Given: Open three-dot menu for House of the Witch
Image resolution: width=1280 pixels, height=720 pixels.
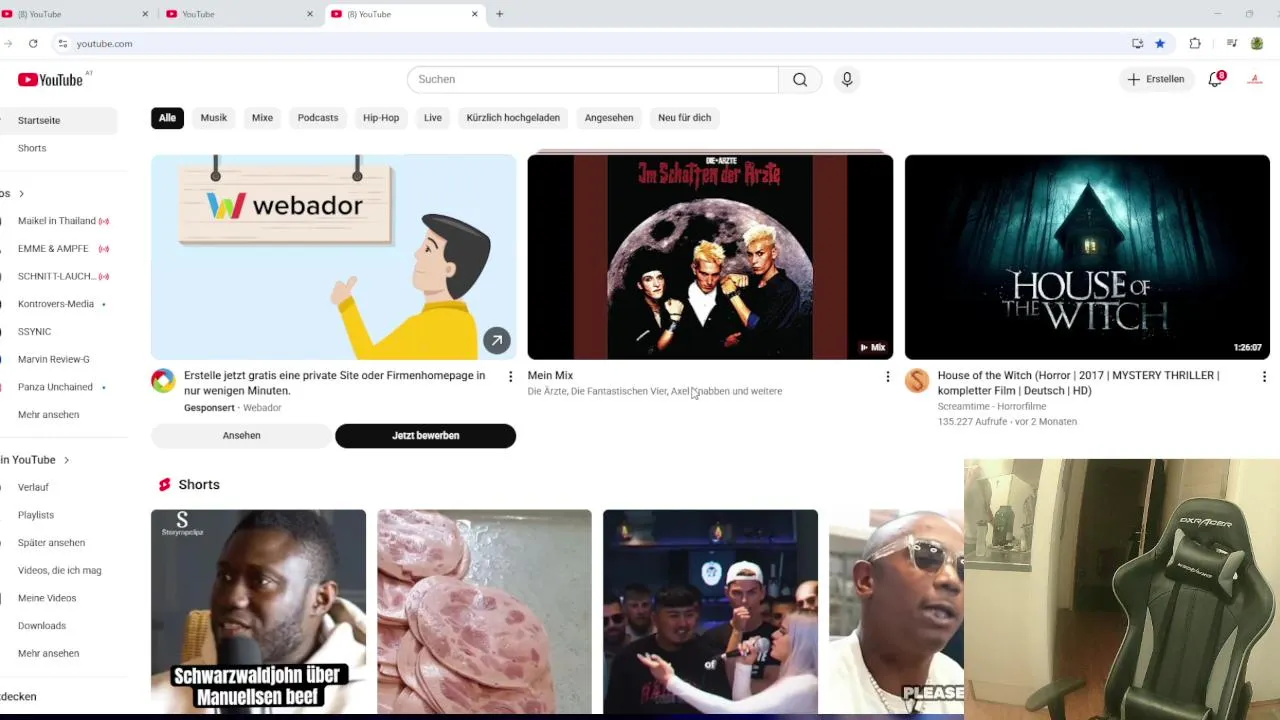Looking at the screenshot, I should [1264, 377].
